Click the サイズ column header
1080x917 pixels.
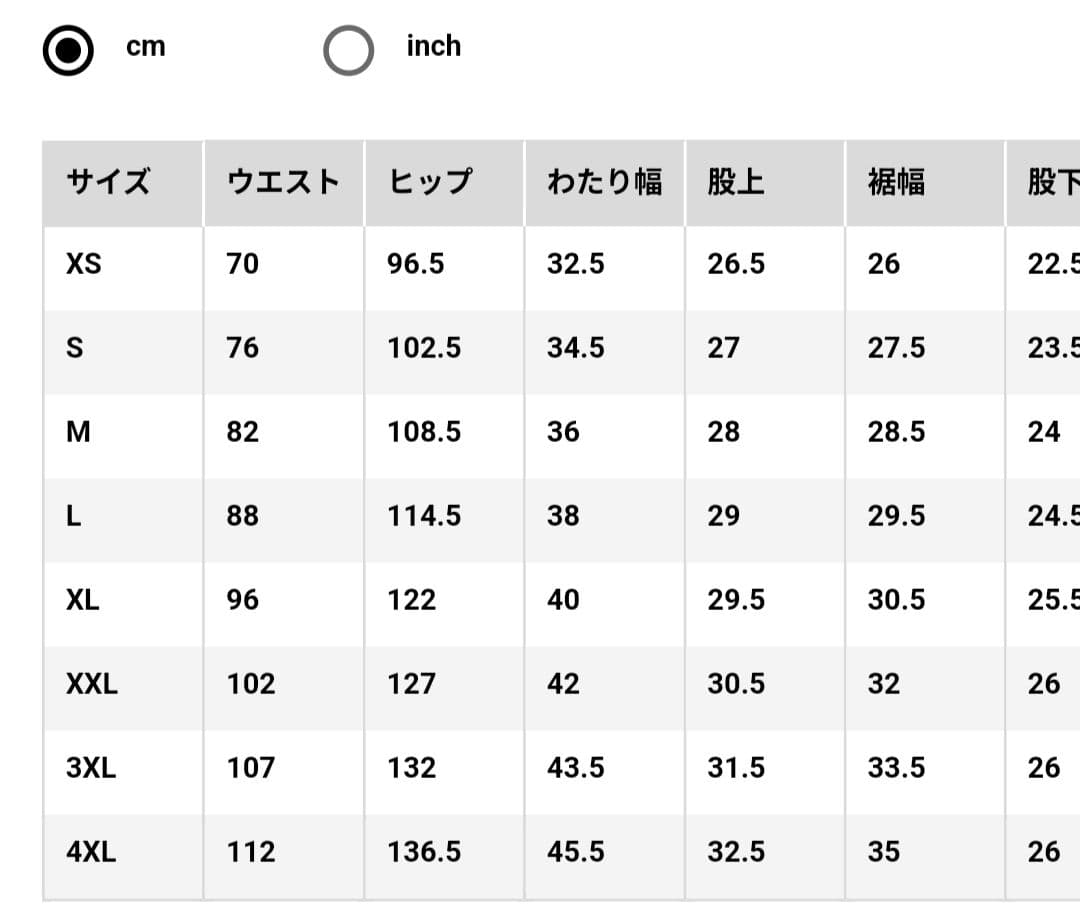click(x=108, y=183)
